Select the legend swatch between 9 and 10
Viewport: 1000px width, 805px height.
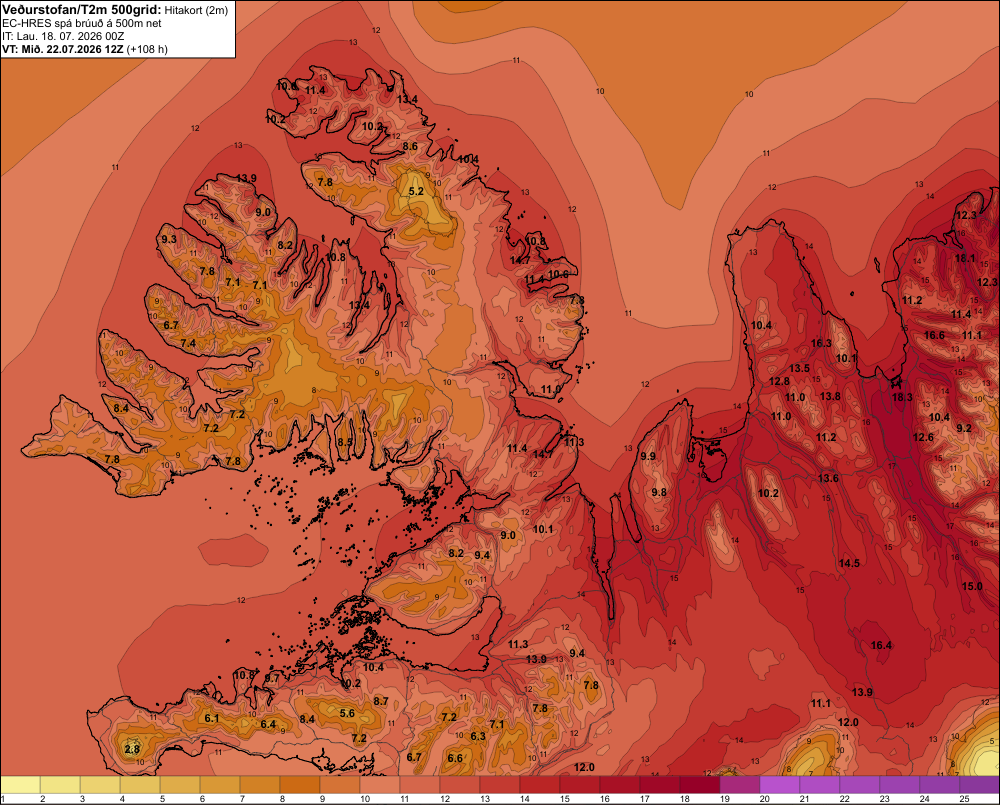tap(340, 784)
